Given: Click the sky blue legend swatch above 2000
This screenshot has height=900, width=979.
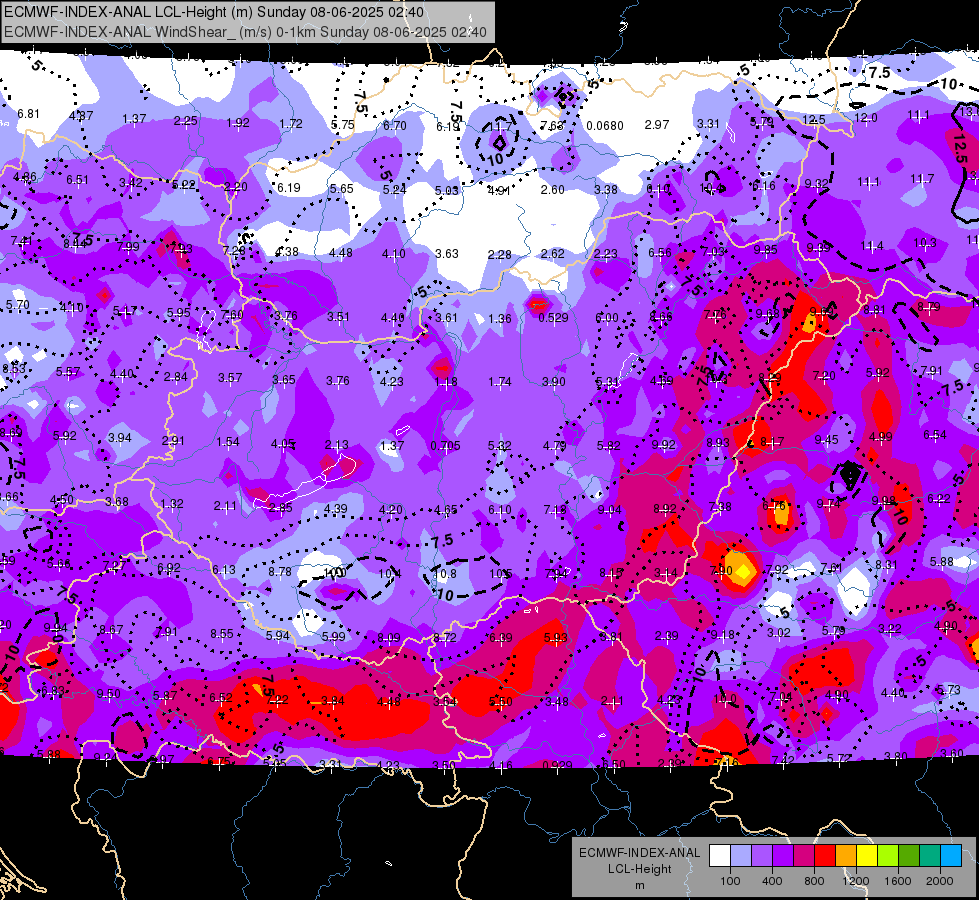Looking at the screenshot, I should tap(951, 856).
